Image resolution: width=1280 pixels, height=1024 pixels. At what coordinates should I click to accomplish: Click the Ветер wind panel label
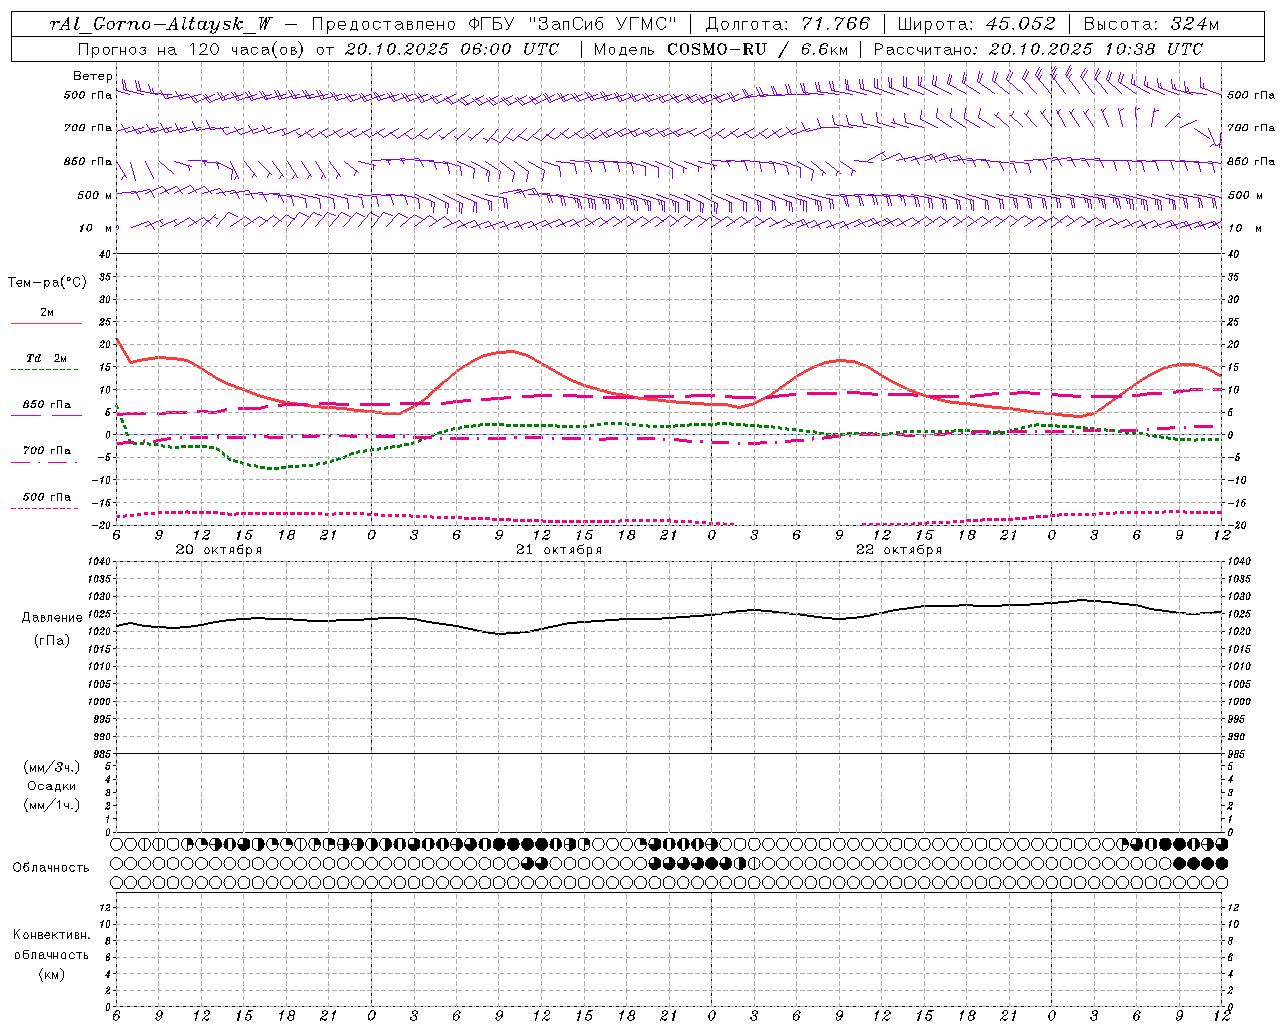[x=92, y=76]
